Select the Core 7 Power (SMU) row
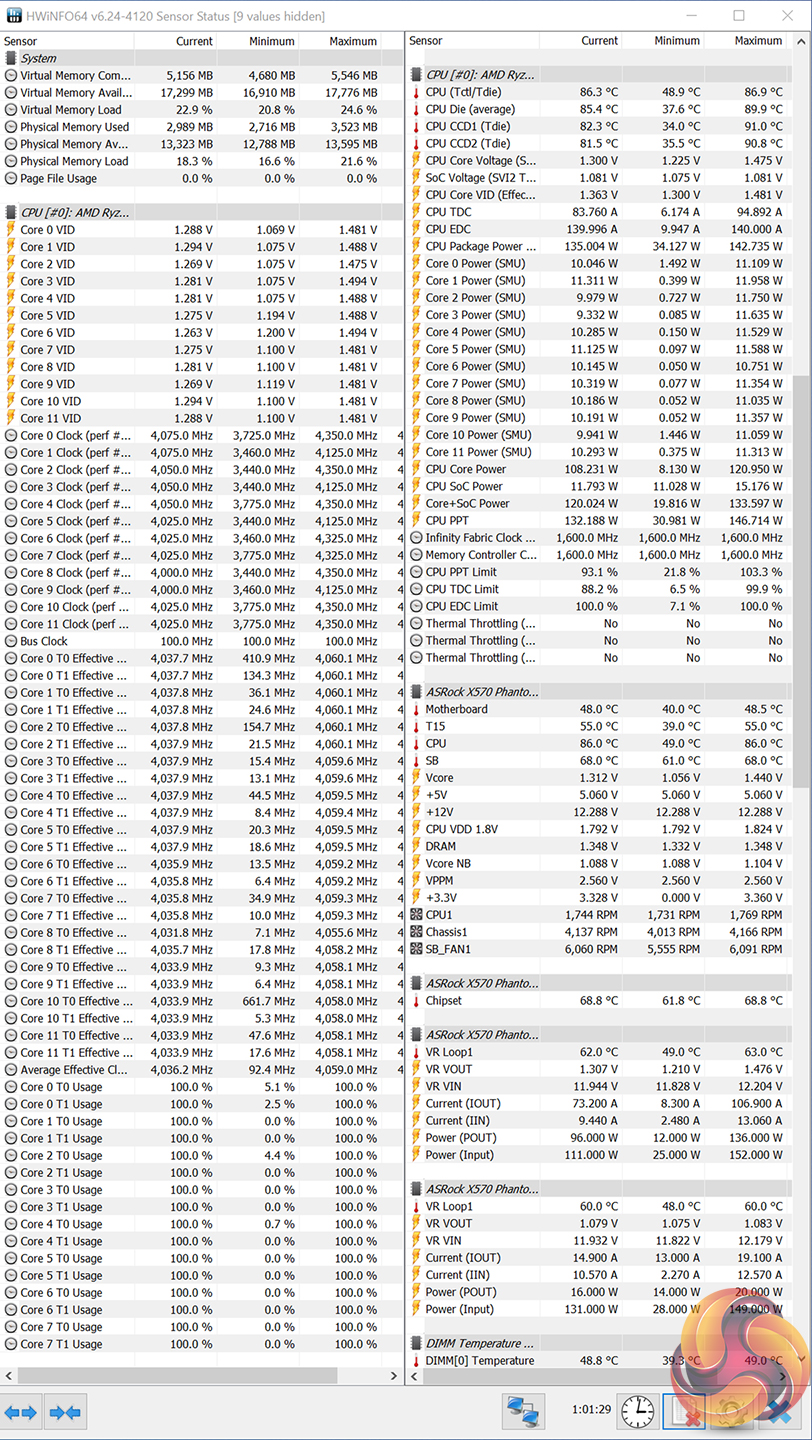Screen dimensions: 812x1440 600,384
